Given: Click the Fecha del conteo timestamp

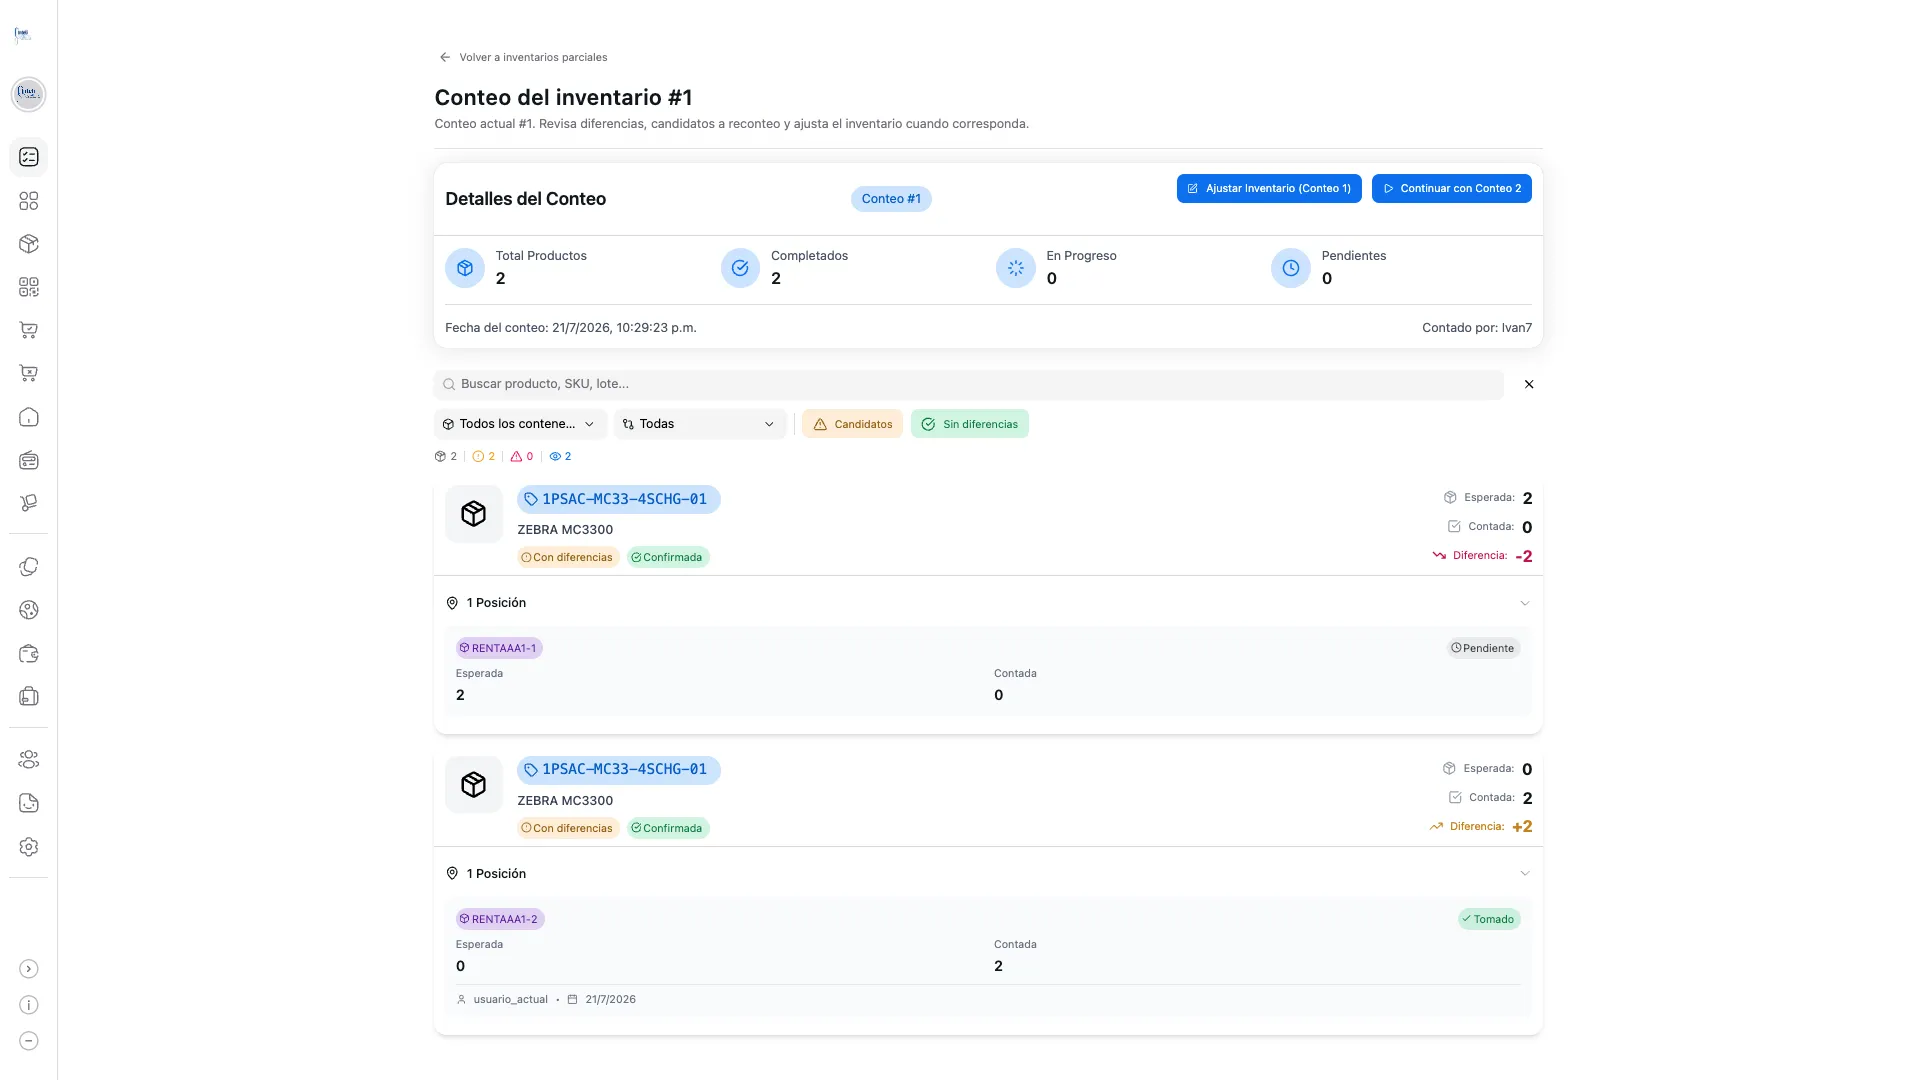Looking at the screenshot, I should [x=571, y=328].
